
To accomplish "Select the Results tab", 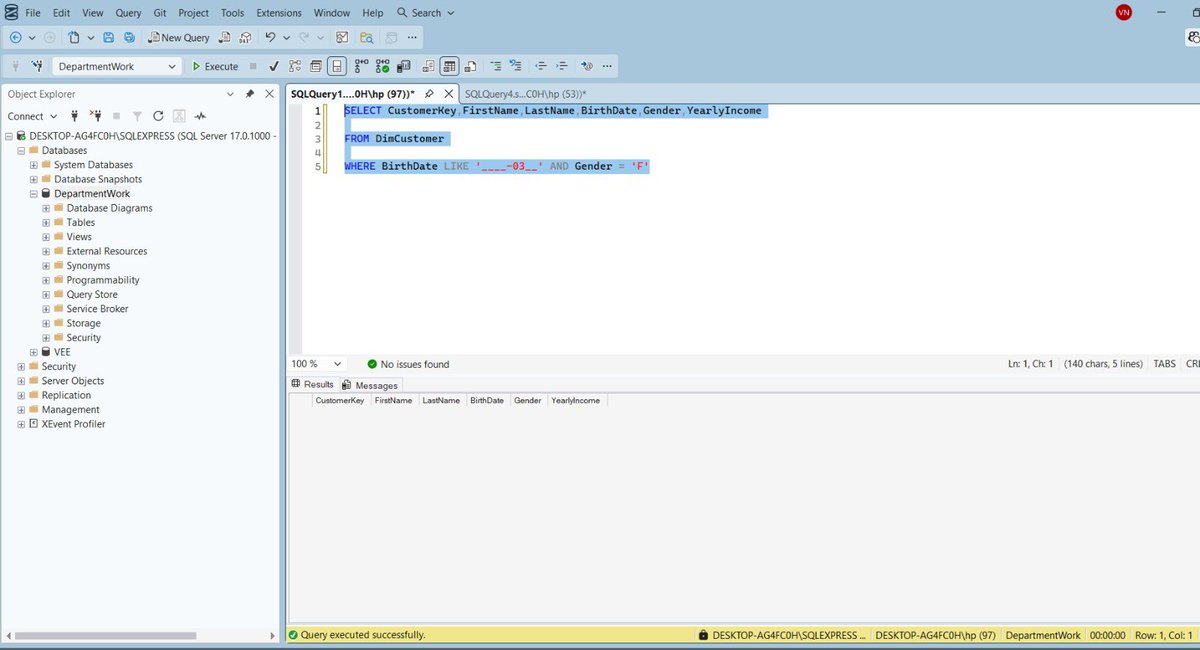I will [312, 385].
